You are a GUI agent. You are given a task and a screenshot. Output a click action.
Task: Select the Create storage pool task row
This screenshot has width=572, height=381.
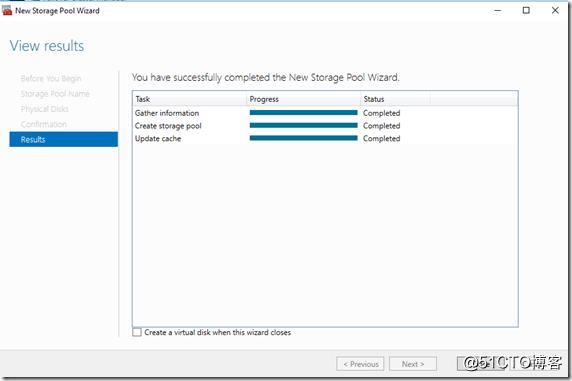tap(325, 126)
